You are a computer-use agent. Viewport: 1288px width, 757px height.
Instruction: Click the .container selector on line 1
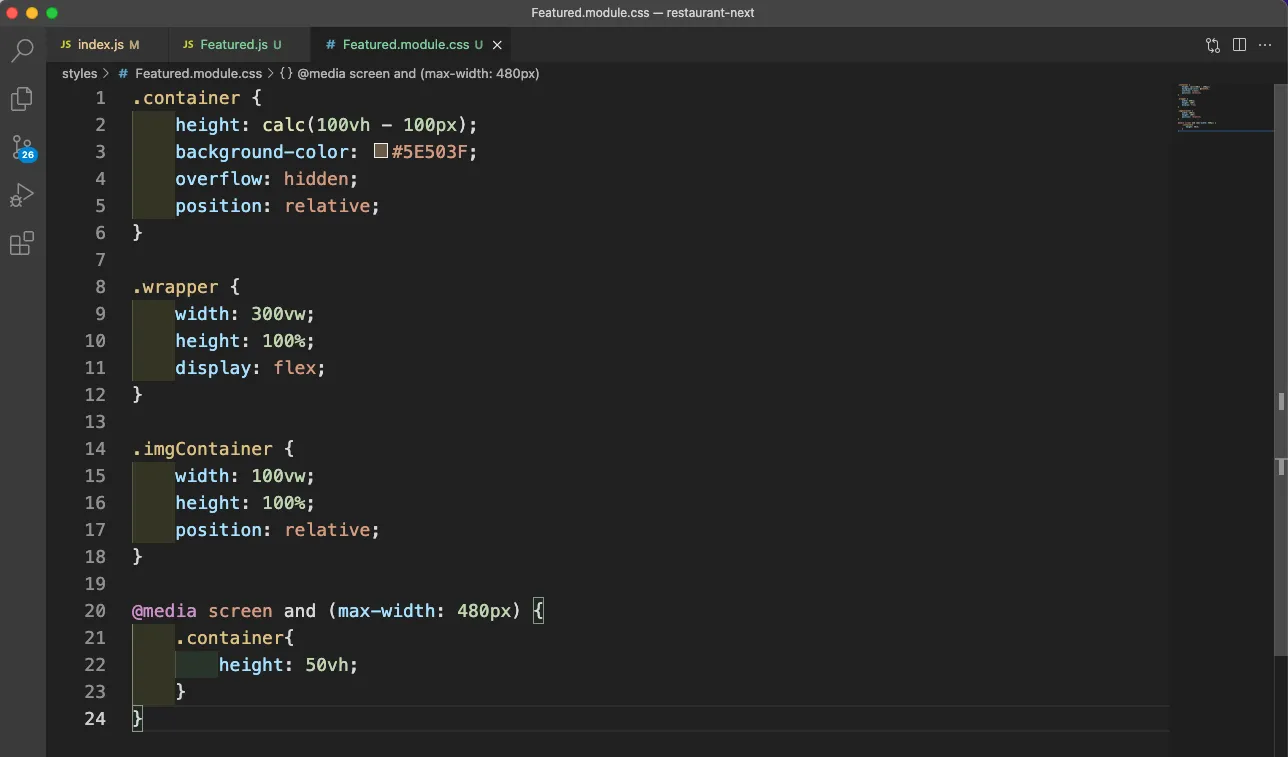(x=186, y=98)
